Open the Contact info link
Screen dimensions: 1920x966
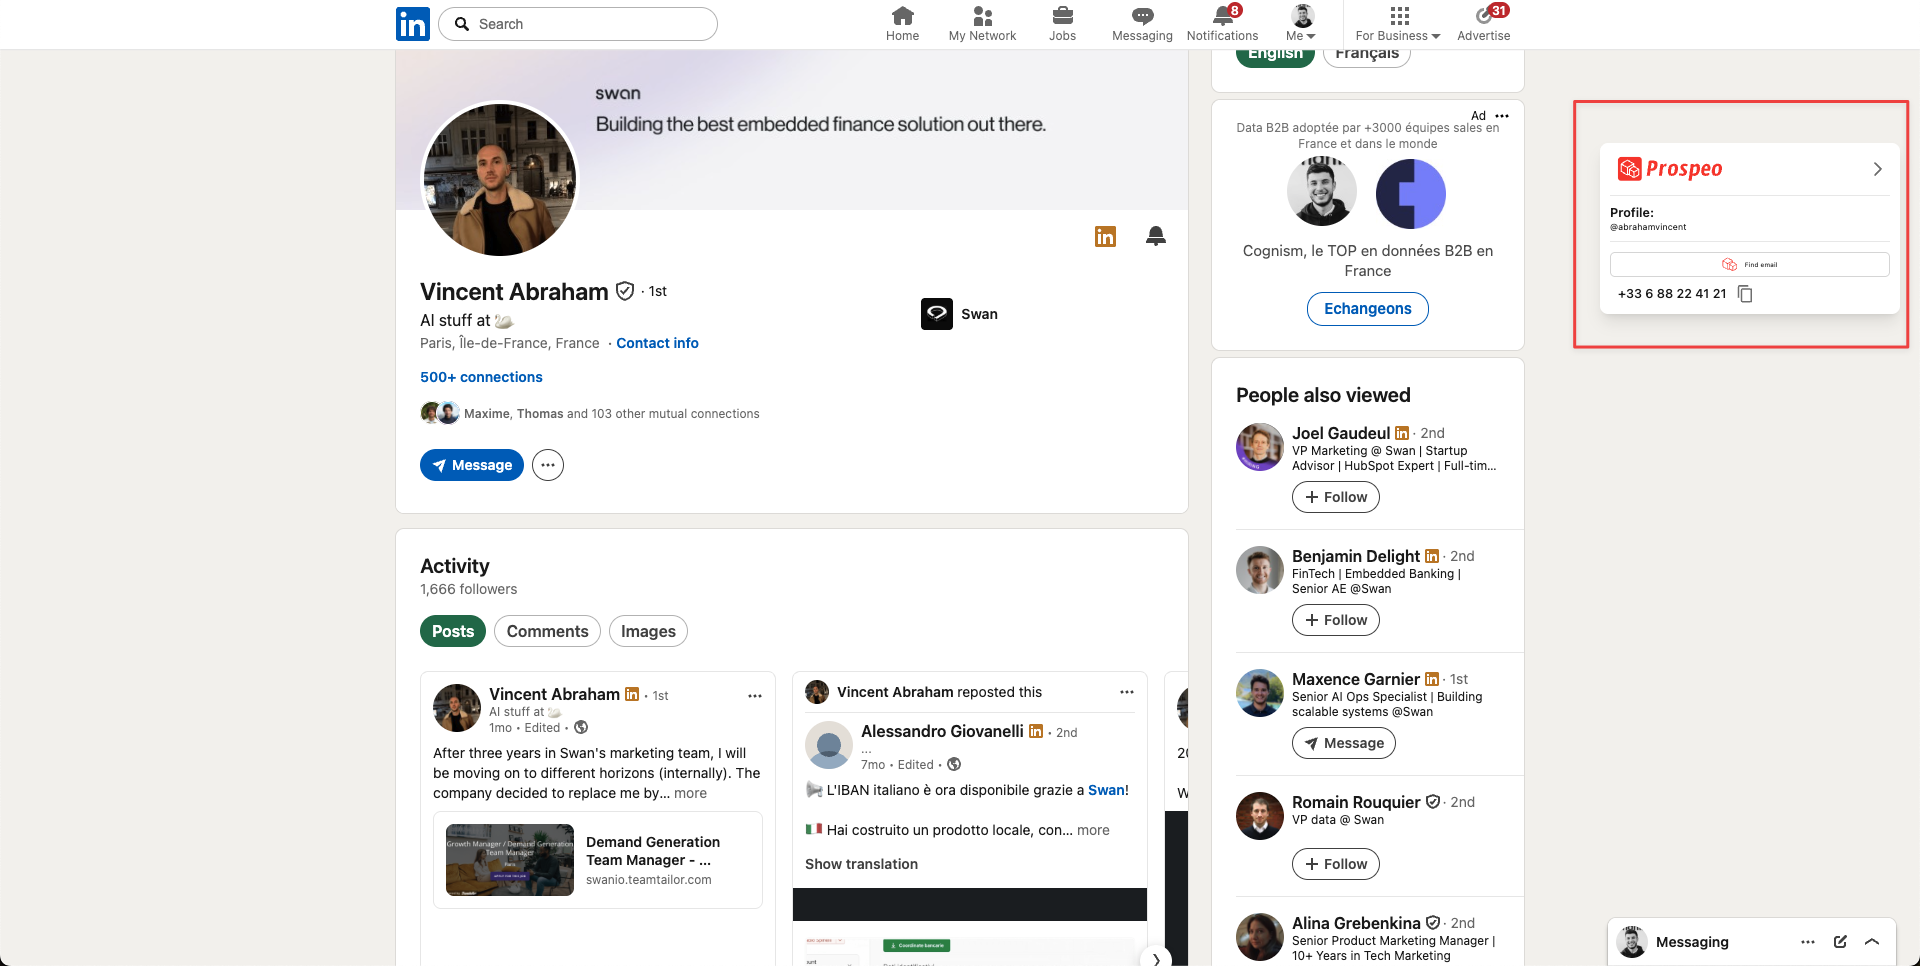point(657,343)
